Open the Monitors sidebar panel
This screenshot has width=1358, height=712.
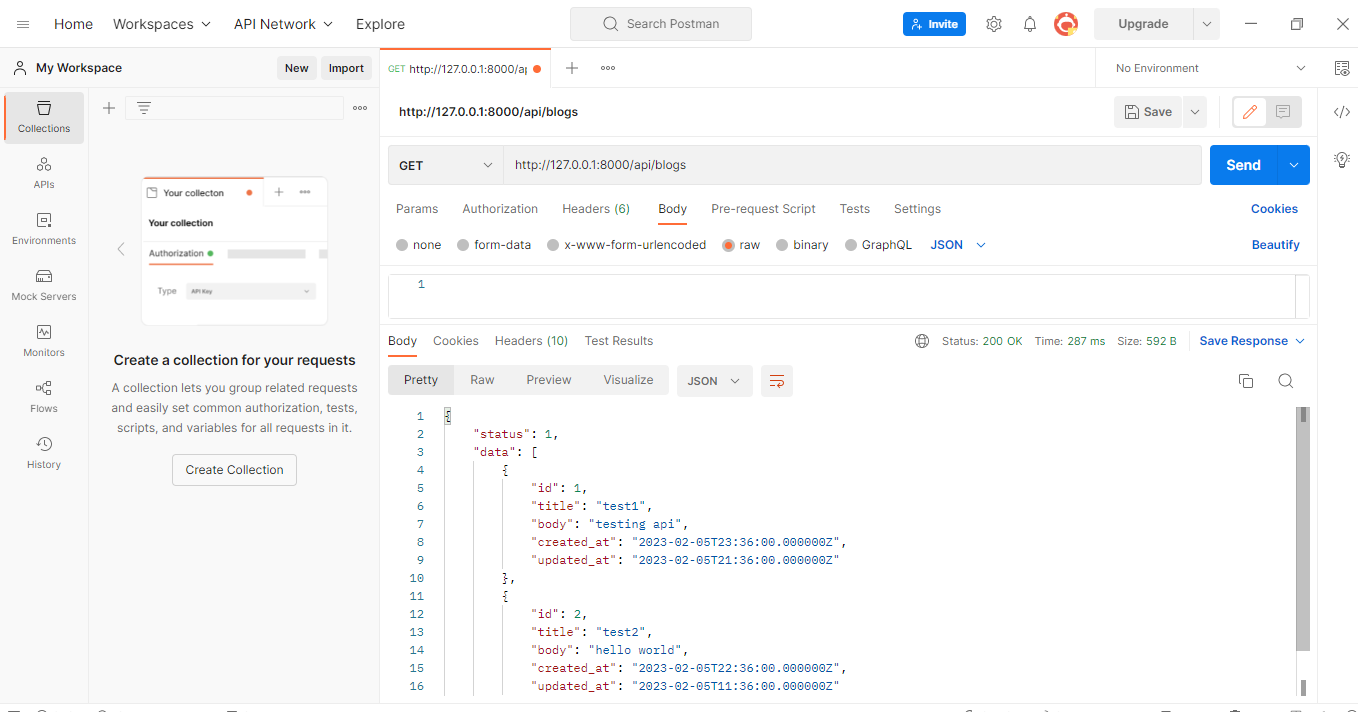tap(44, 341)
